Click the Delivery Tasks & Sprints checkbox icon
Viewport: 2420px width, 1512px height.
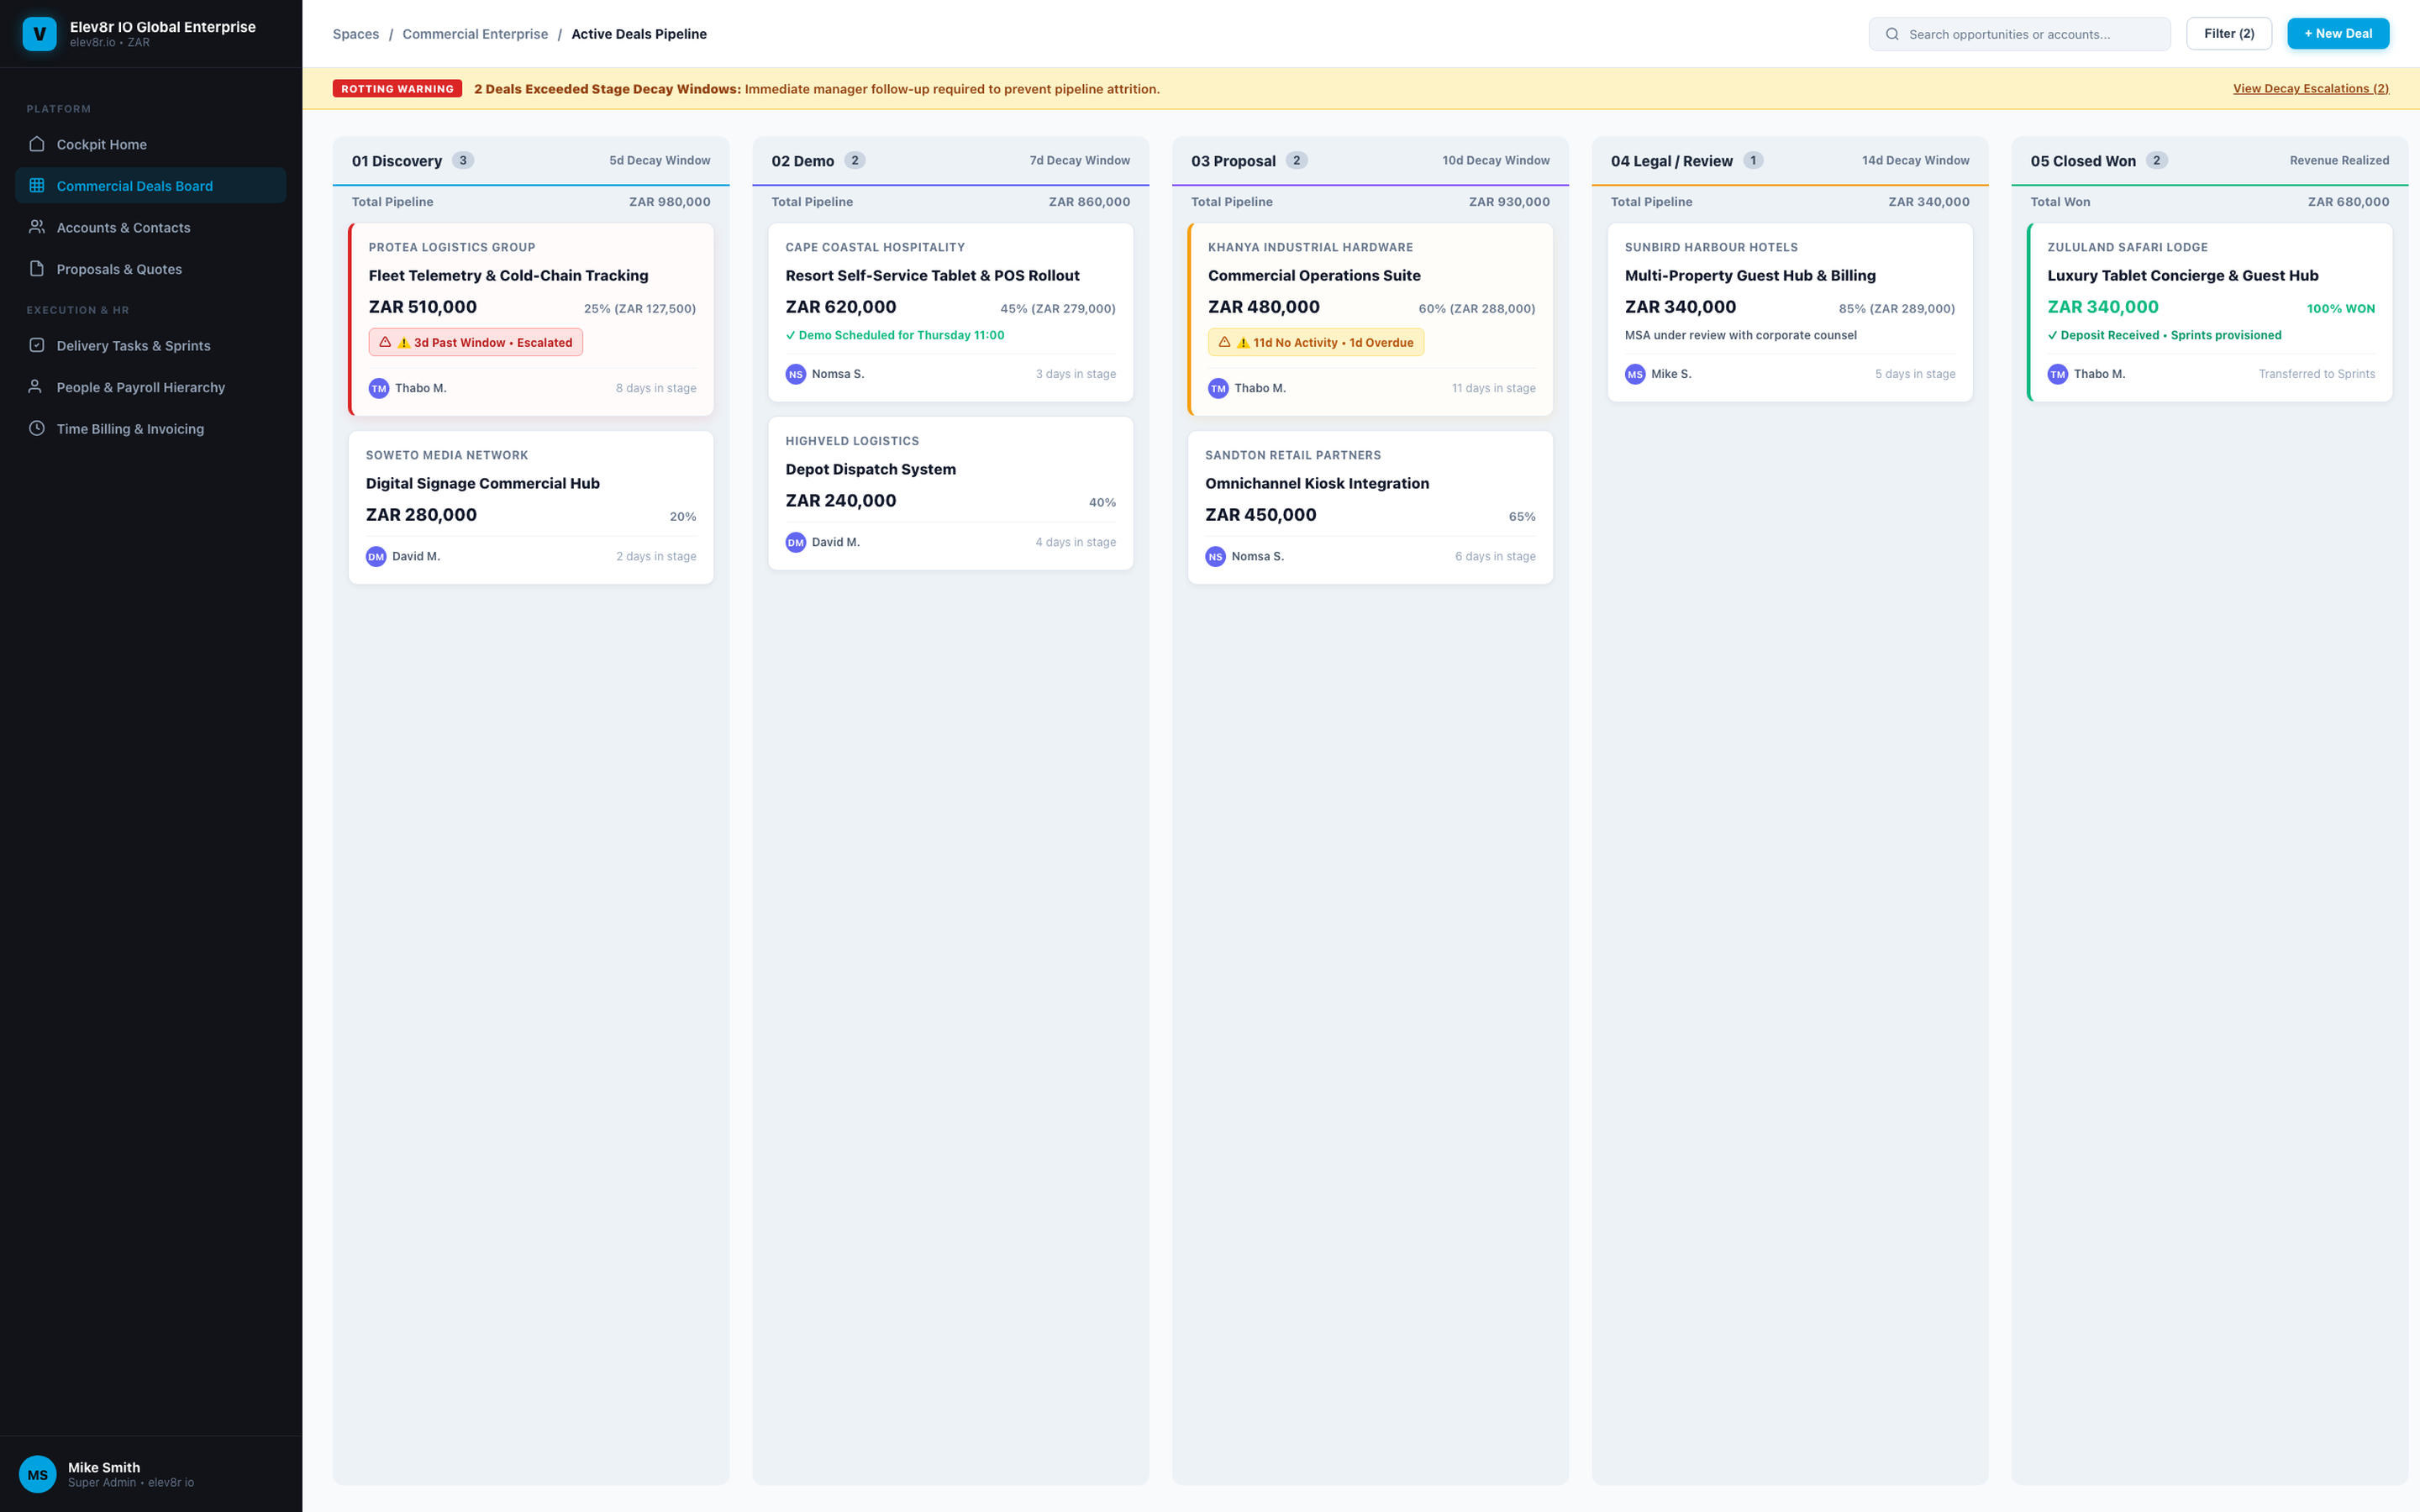coord(37,345)
